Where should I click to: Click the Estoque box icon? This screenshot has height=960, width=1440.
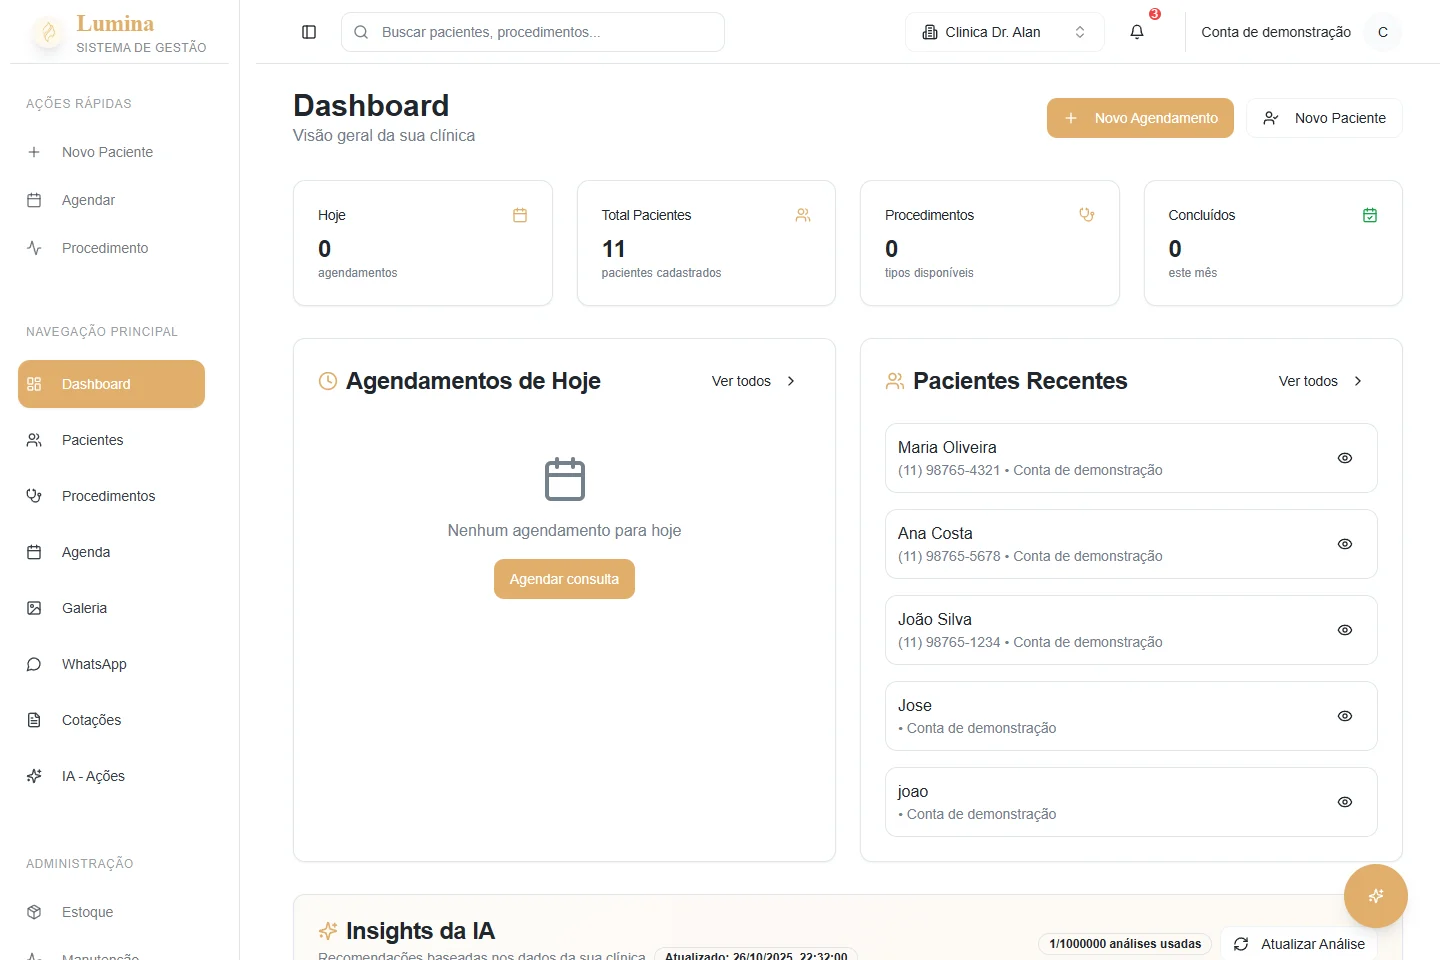coord(34,912)
